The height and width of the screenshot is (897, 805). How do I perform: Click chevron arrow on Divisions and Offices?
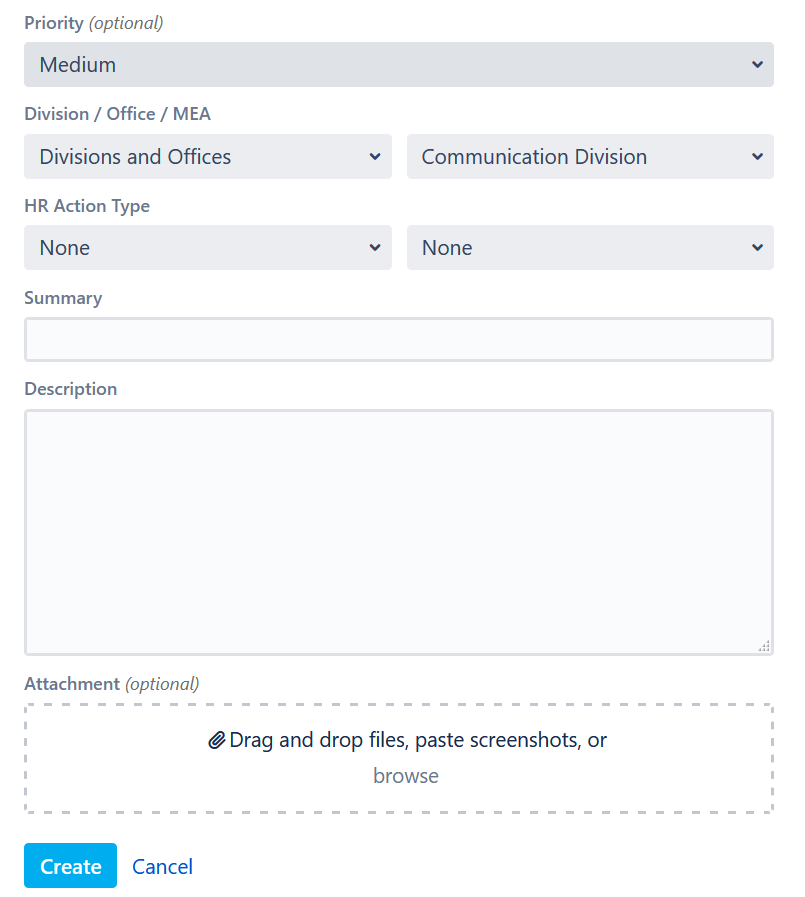click(375, 156)
